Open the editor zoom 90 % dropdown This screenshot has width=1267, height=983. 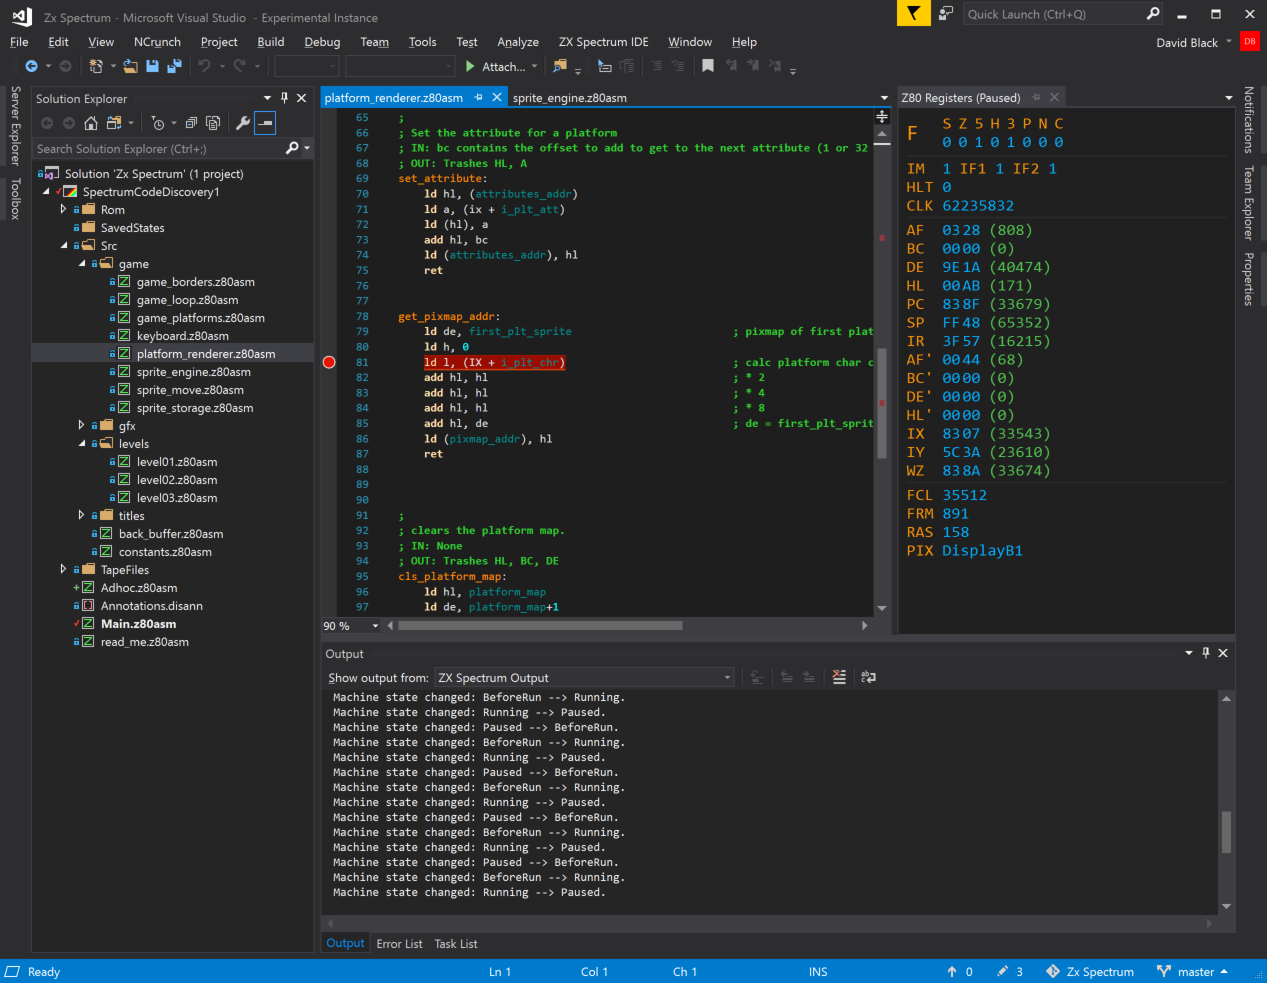click(x=375, y=626)
